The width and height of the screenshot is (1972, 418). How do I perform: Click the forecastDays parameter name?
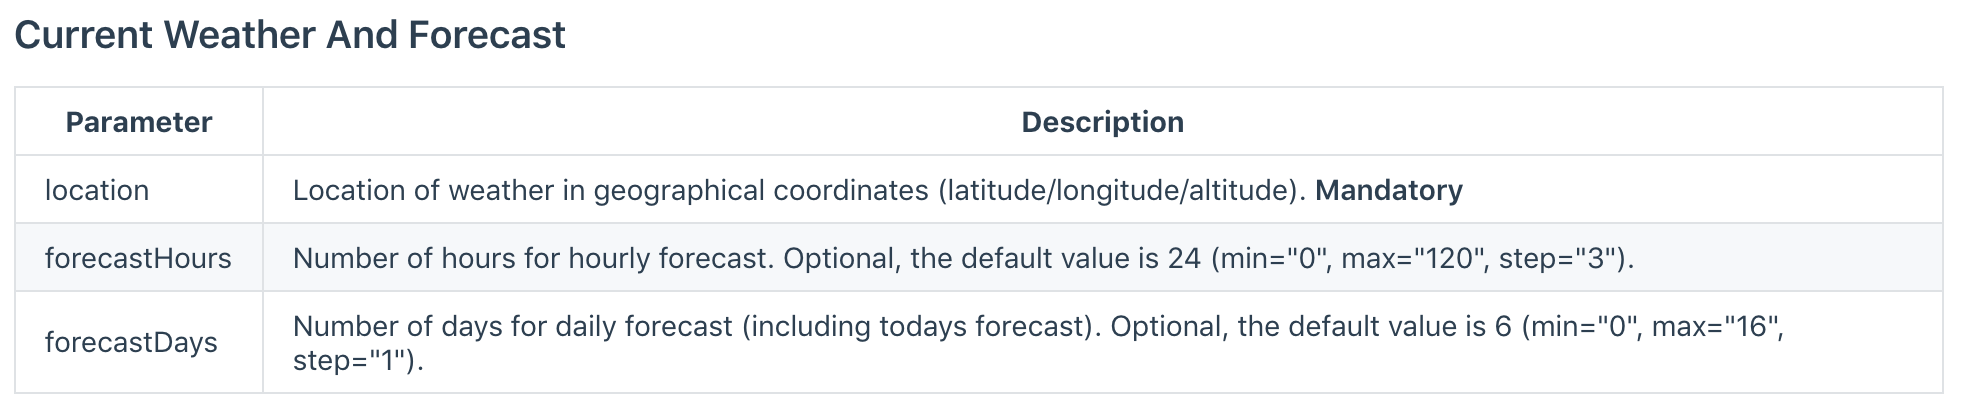coord(131,342)
